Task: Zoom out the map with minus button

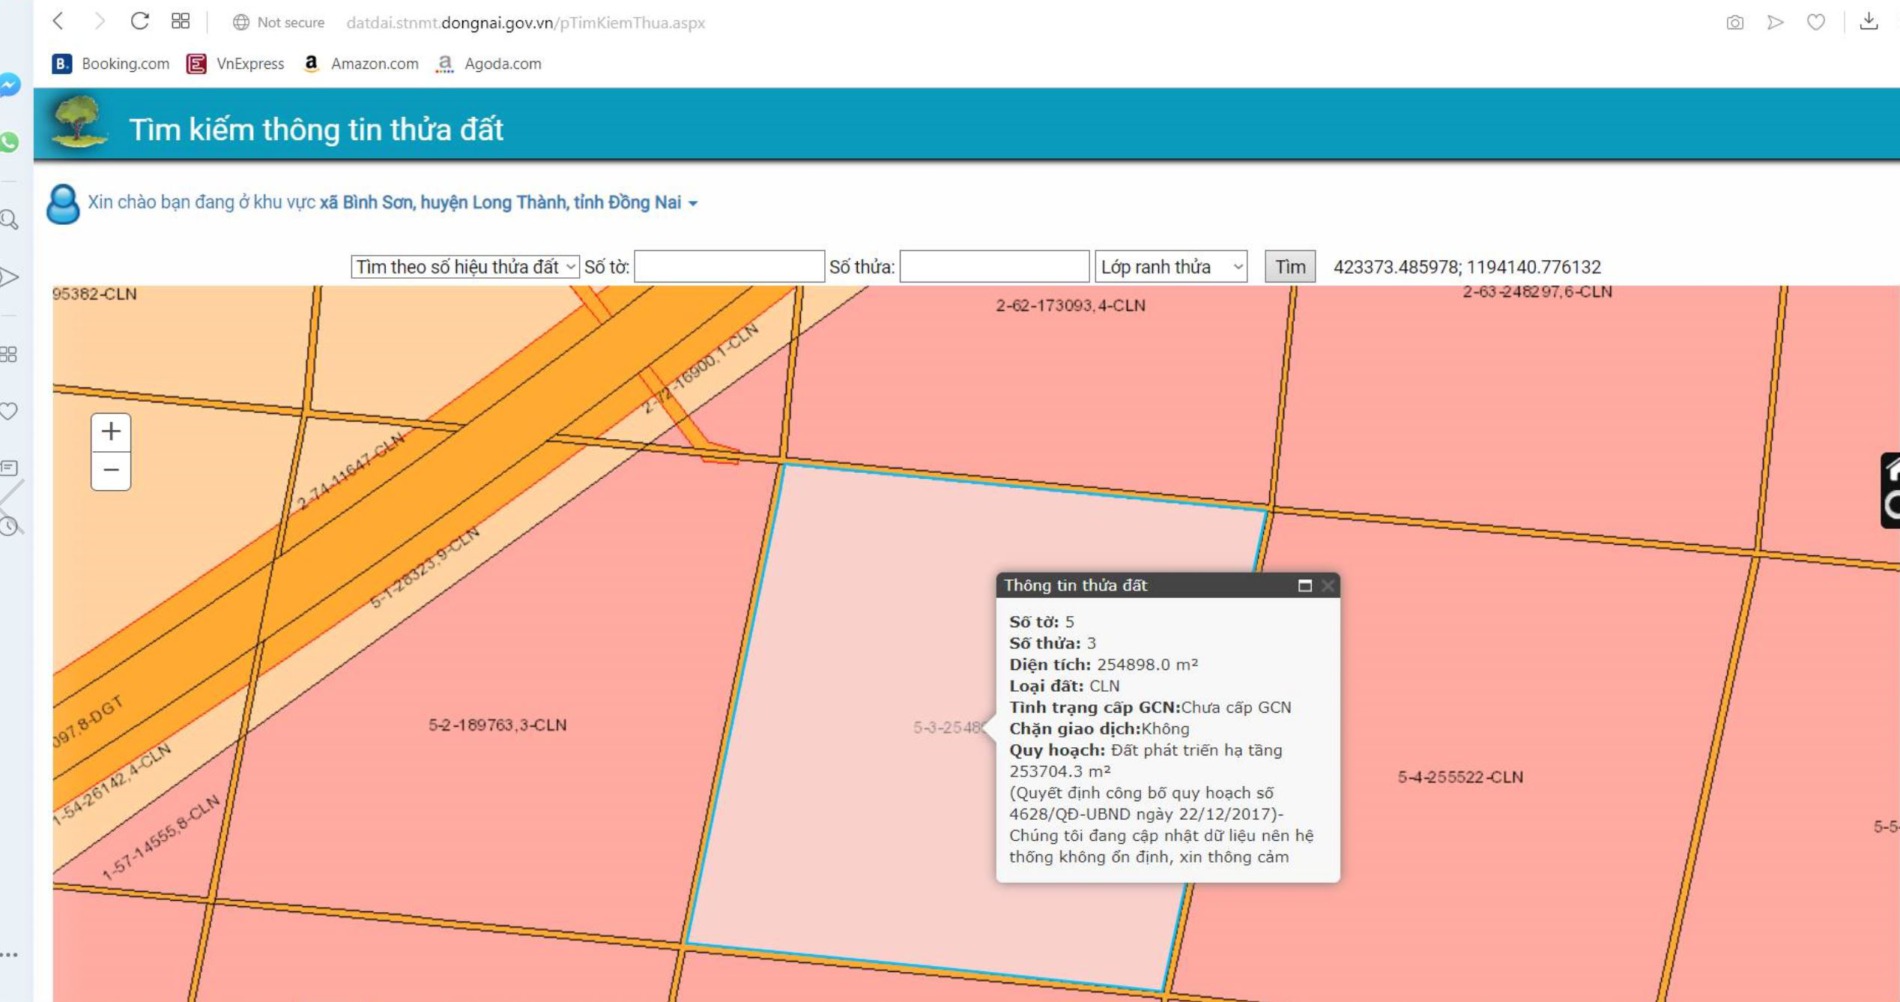Action: click(x=111, y=471)
